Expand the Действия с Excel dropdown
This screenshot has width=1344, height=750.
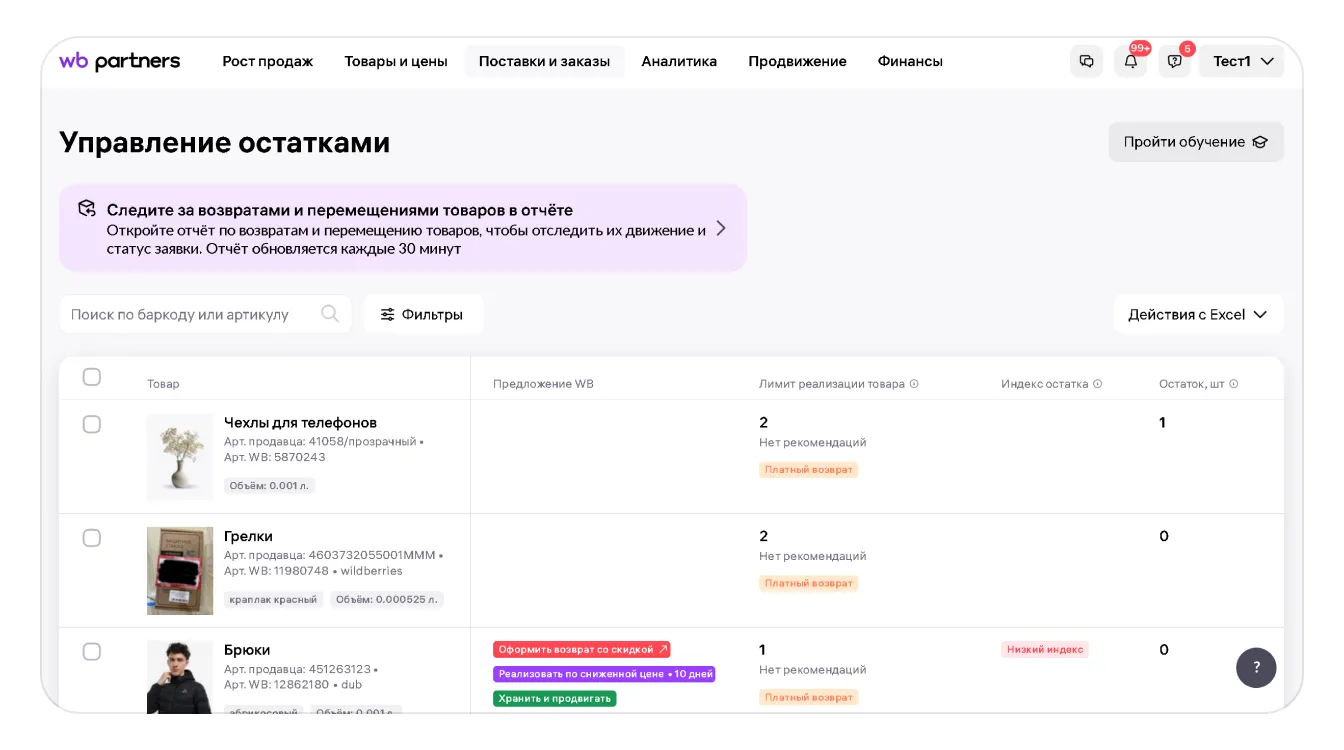pyautogui.click(x=1198, y=314)
